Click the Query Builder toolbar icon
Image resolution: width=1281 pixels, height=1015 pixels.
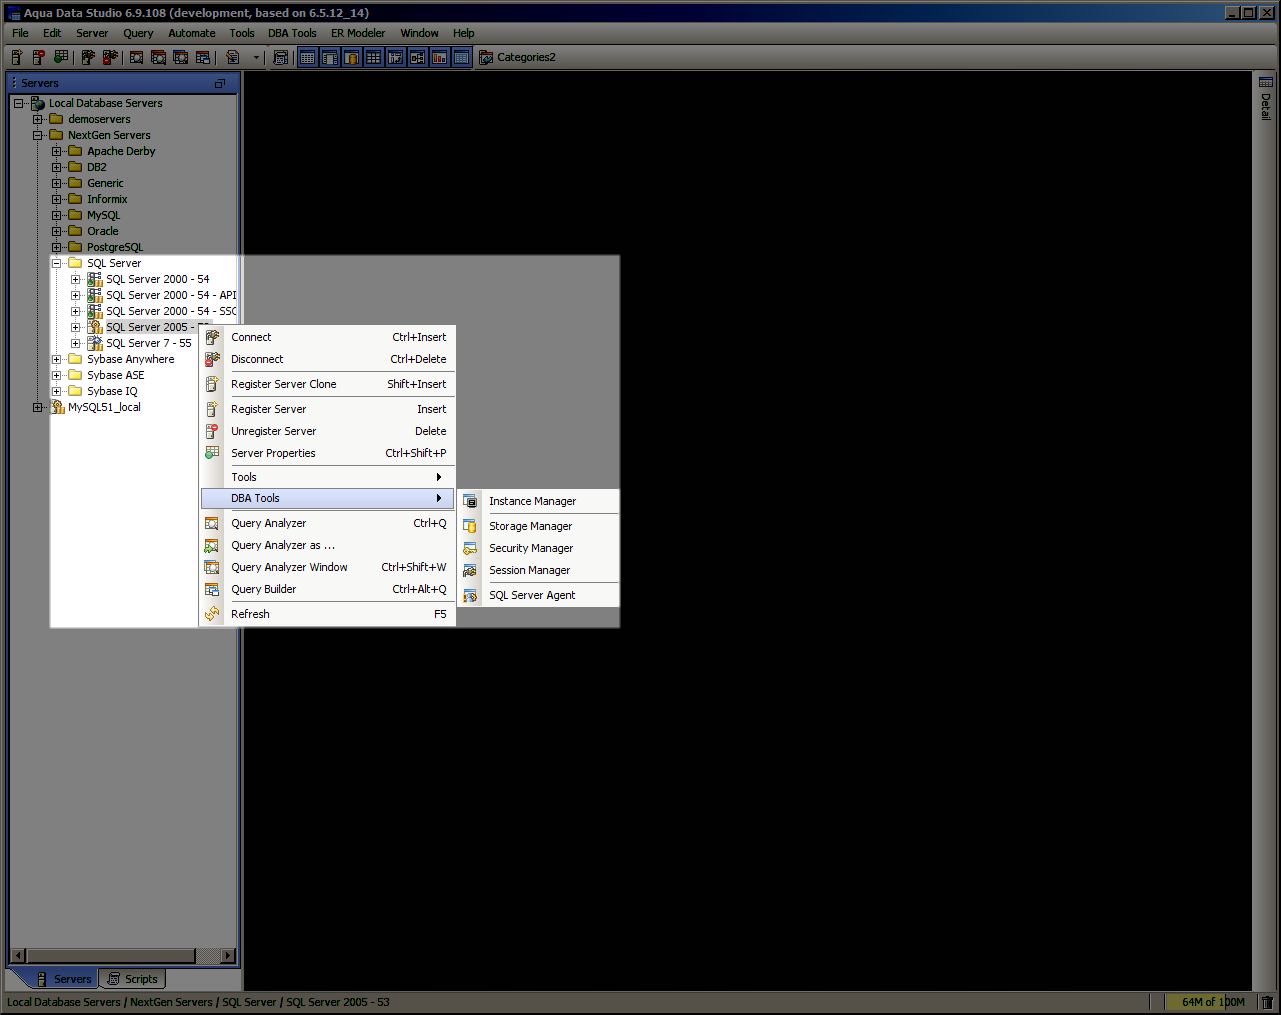click(x=203, y=57)
